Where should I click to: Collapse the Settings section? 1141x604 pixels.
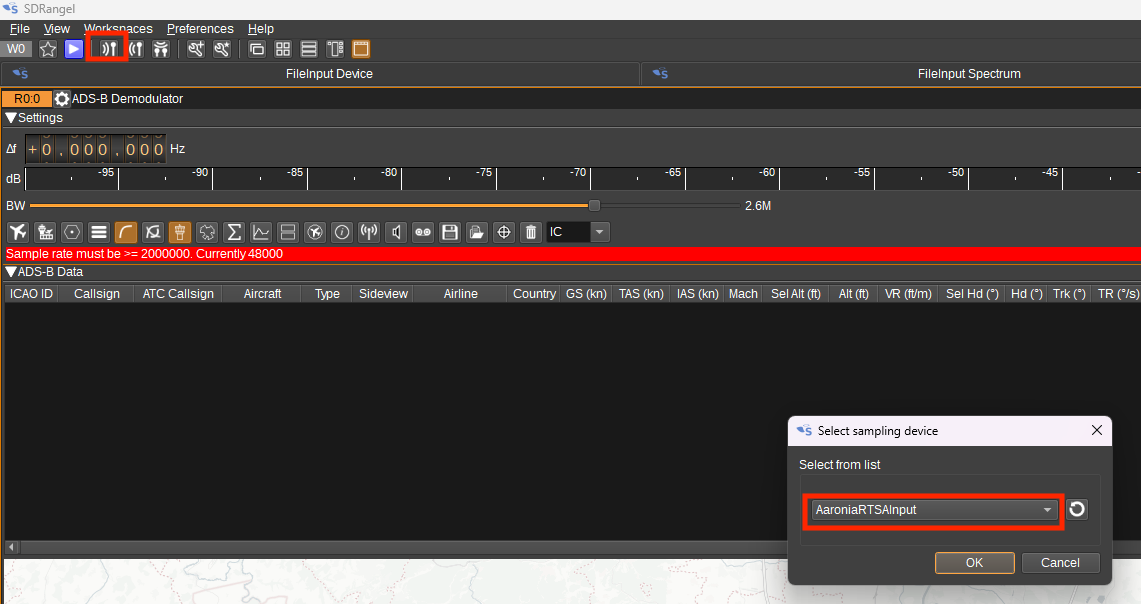pos(11,118)
